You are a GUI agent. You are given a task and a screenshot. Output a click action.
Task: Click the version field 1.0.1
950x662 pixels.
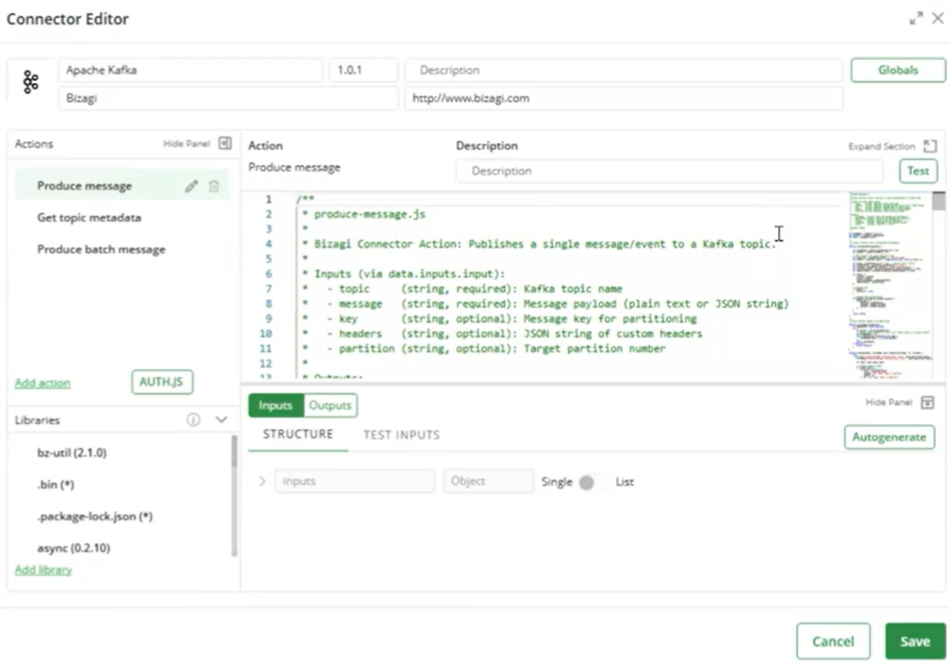pyautogui.click(x=364, y=70)
